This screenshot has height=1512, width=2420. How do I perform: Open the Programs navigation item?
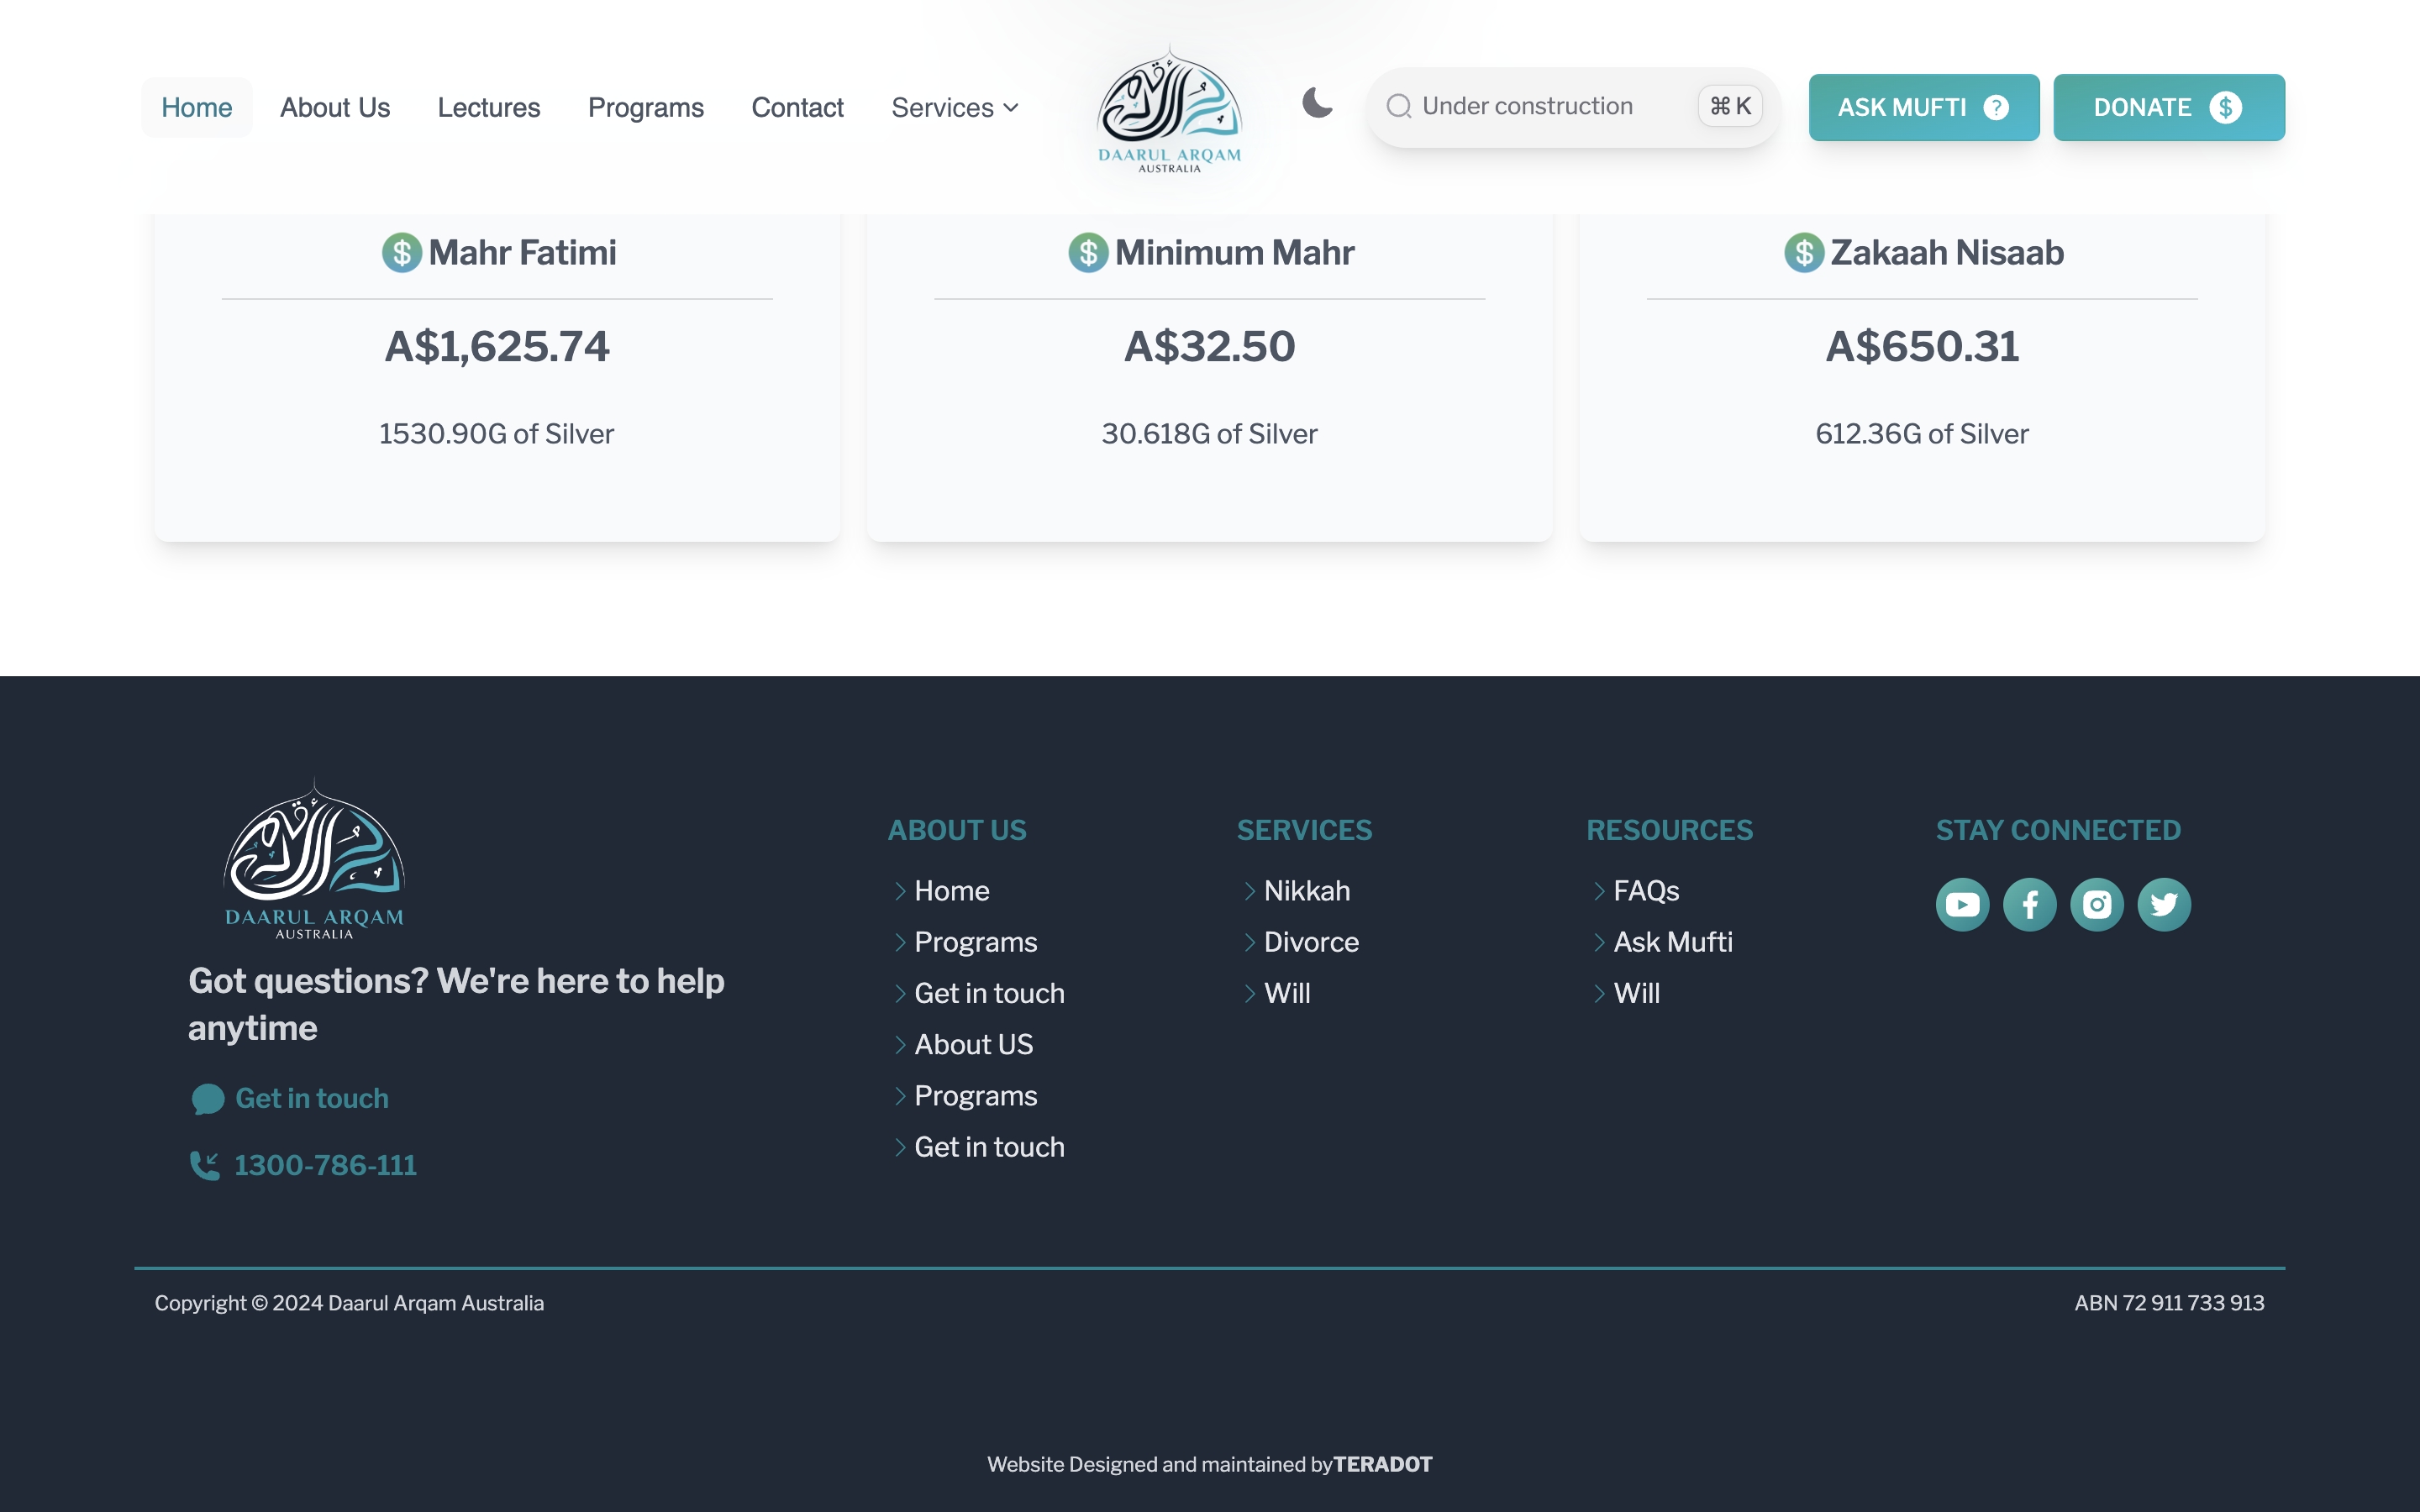coord(645,107)
